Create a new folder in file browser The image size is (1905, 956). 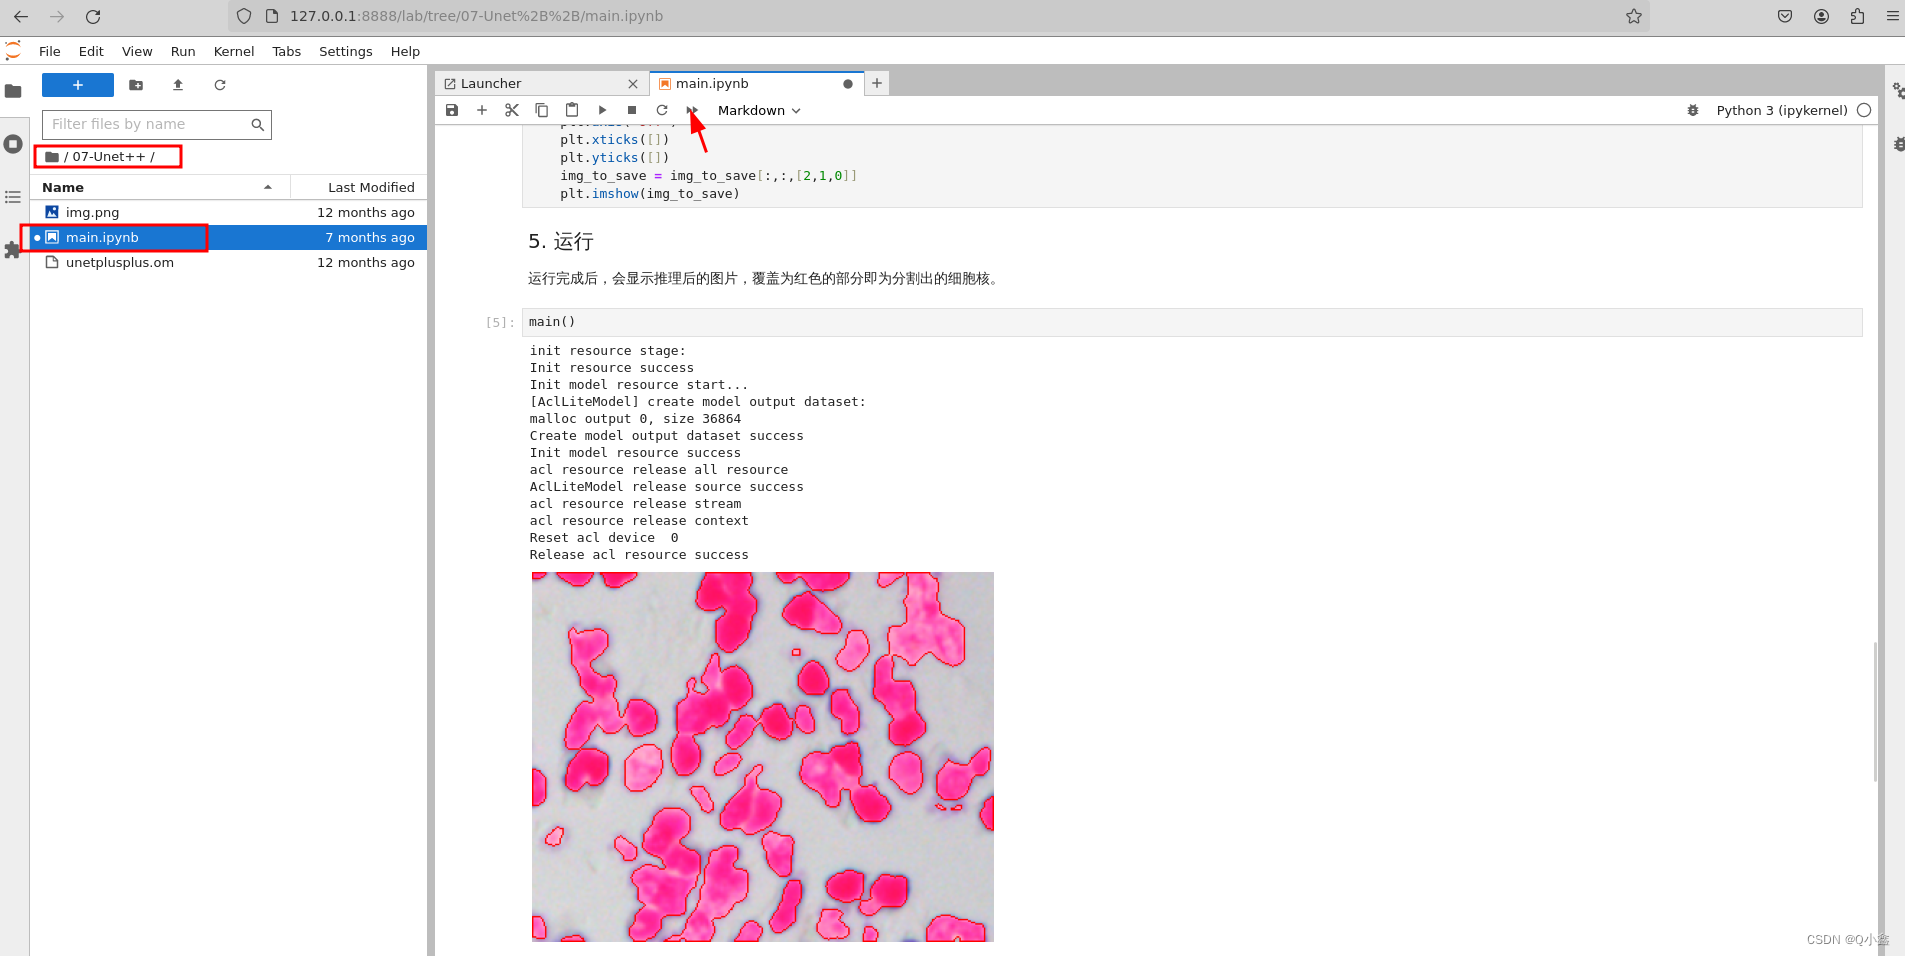click(136, 85)
